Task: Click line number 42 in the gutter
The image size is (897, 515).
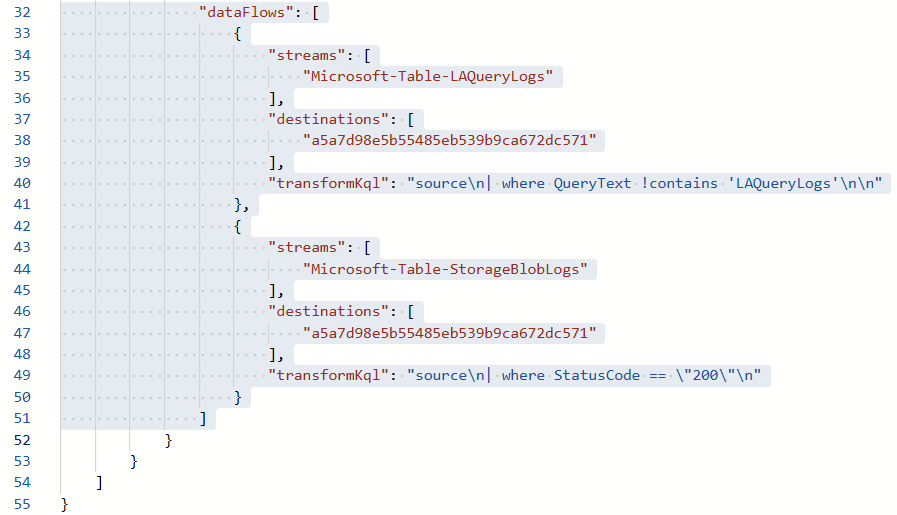Action: pos(21,226)
